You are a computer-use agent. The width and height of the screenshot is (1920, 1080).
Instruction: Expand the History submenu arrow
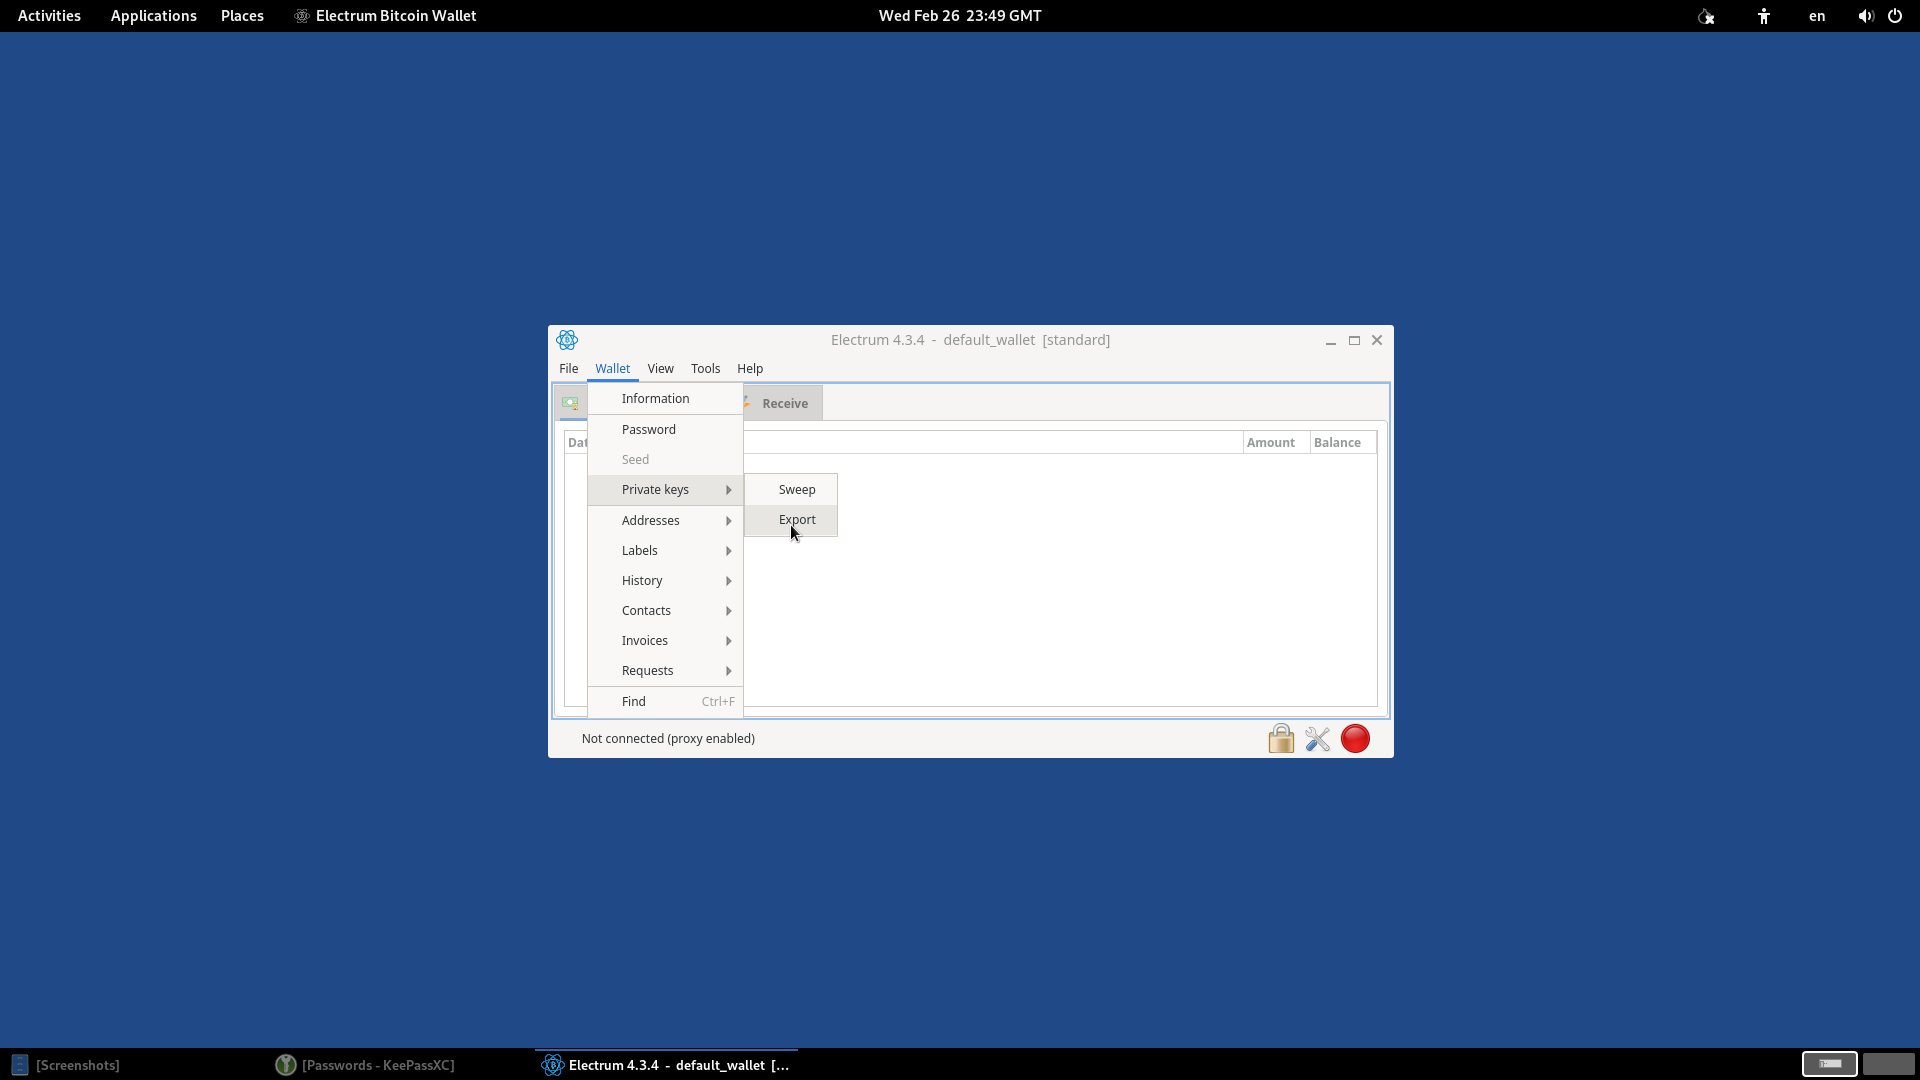point(728,580)
